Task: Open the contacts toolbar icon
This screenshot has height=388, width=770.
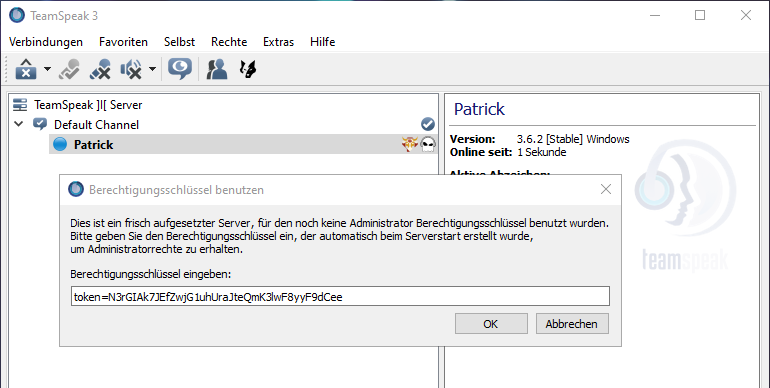Action: click(x=217, y=69)
